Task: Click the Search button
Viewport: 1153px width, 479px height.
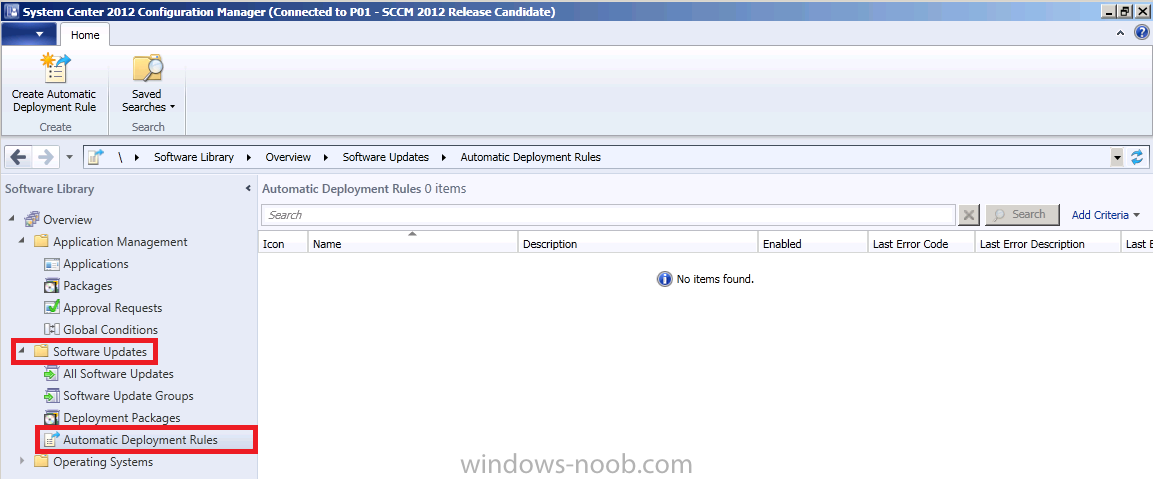Action: coord(1022,215)
